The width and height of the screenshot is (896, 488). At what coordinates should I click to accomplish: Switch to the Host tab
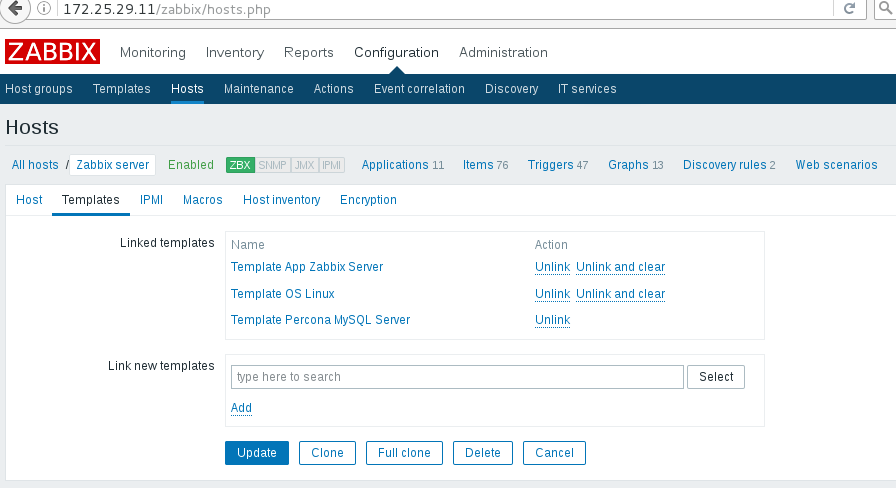[29, 200]
